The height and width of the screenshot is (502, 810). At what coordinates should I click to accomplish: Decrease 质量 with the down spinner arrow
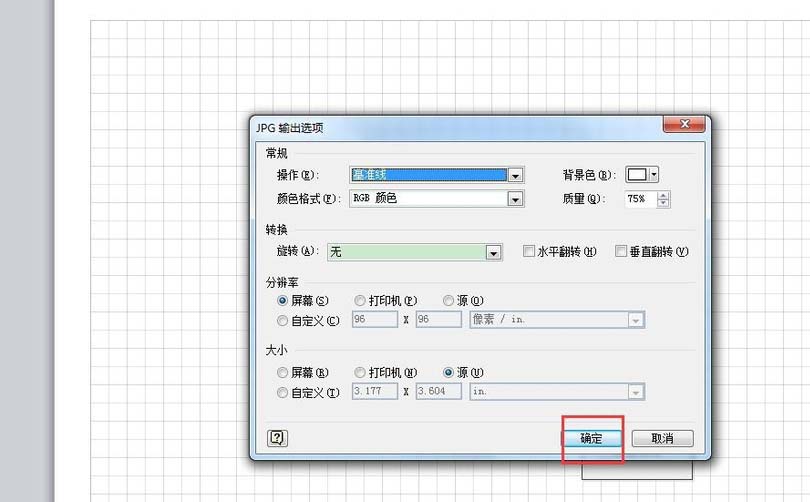click(663, 203)
